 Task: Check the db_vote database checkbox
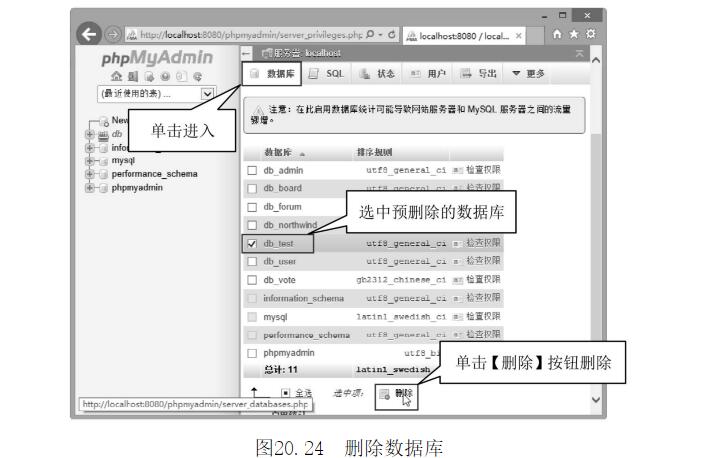pos(252,279)
